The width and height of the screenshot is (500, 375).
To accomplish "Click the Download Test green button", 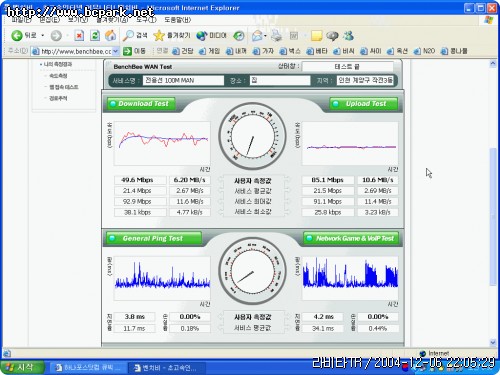I will pyautogui.click(x=141, y=104).
